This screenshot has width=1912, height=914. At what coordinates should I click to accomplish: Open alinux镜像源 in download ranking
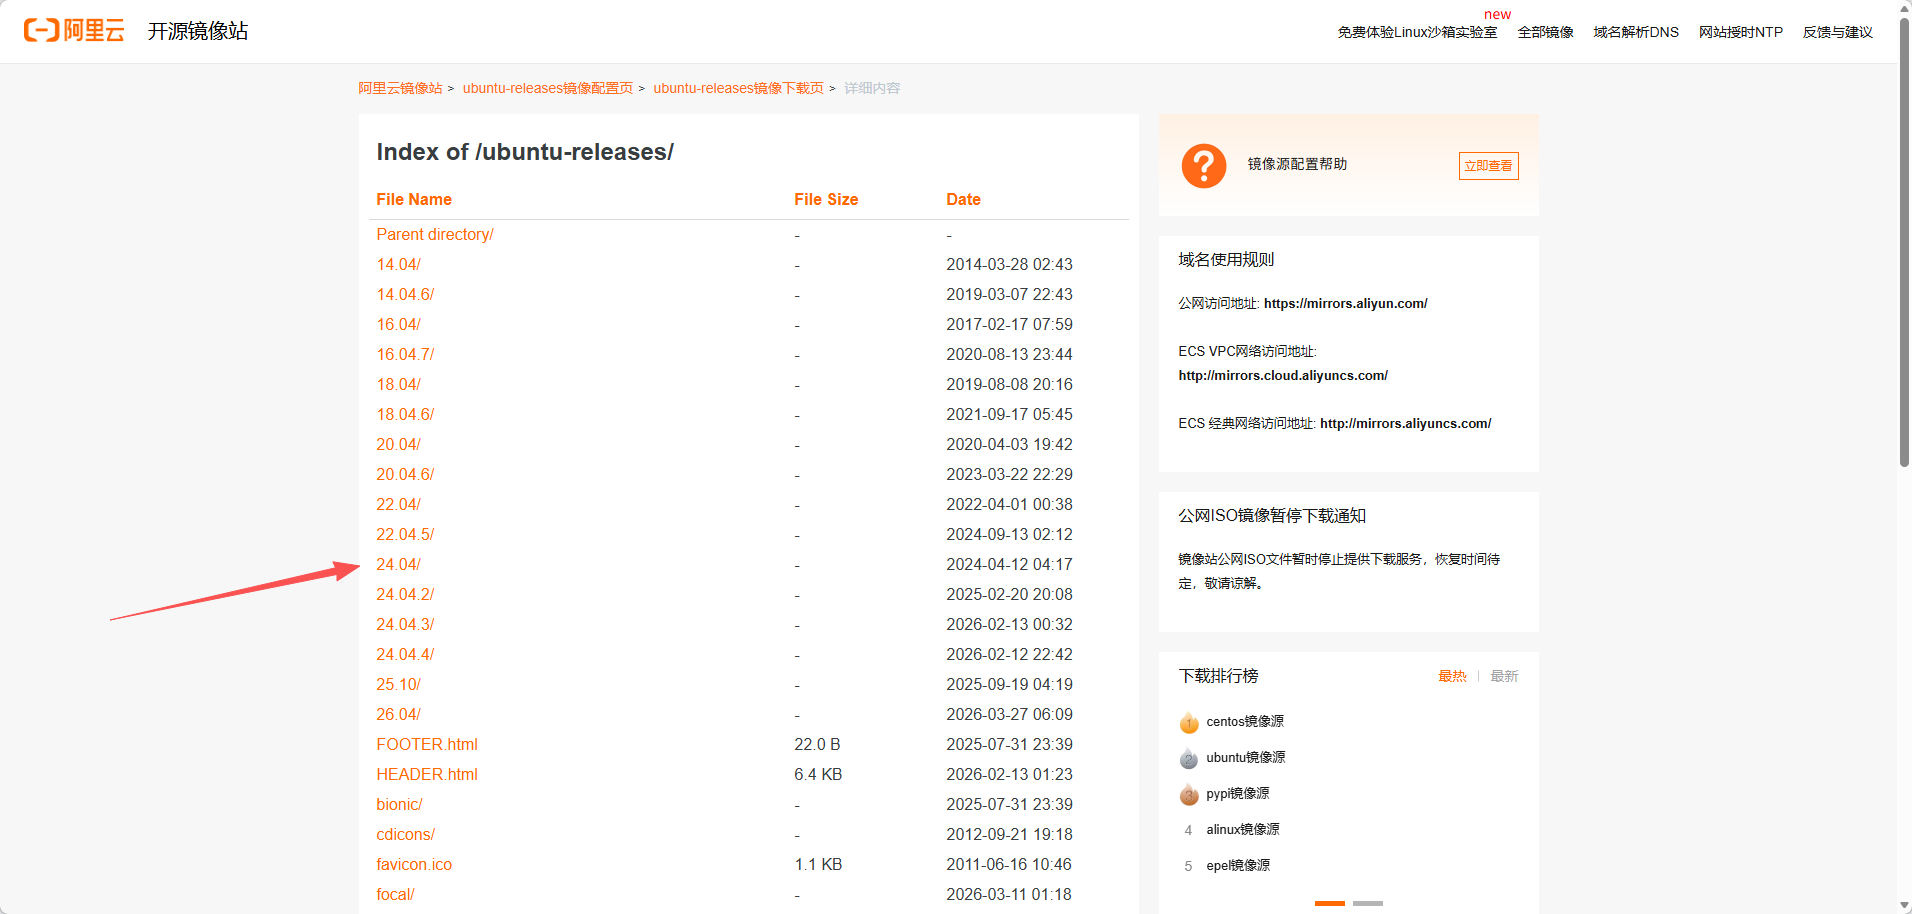coord(1243,829)
